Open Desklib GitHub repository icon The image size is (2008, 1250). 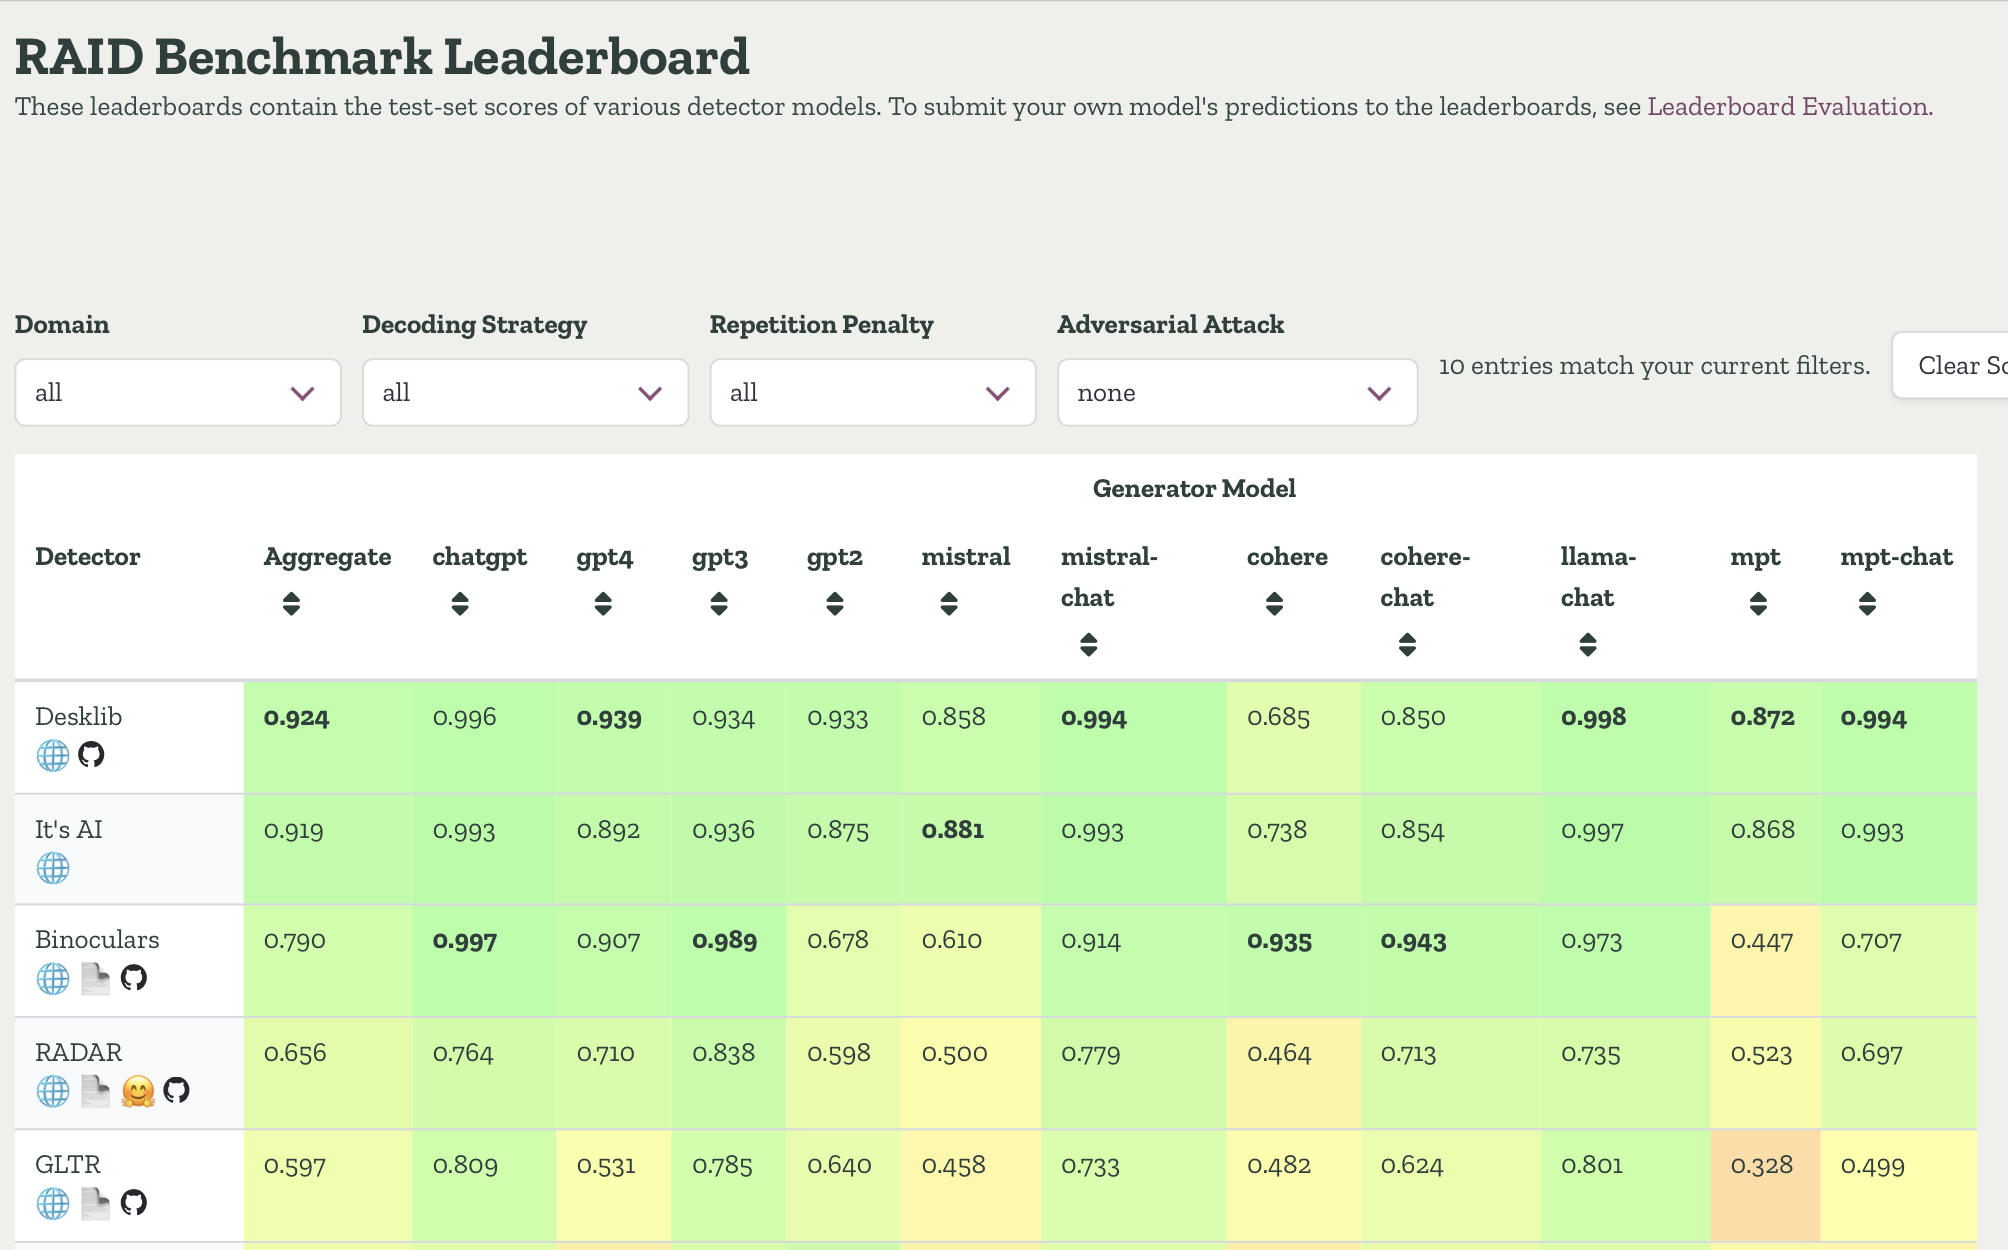tap(91, 754)
